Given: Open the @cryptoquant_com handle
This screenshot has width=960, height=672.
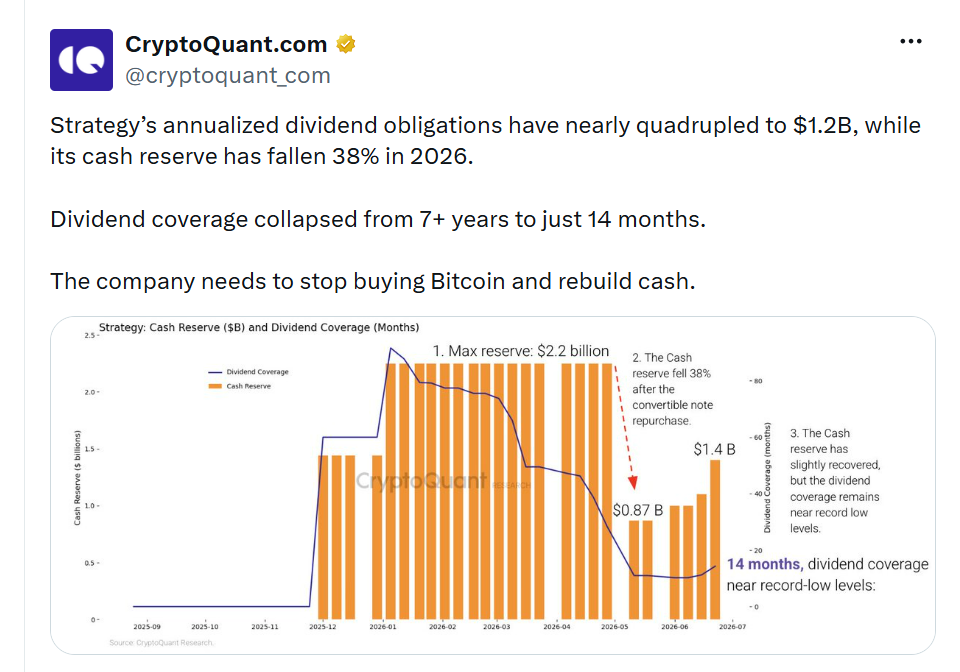Looking at the screenshot, I should (x=228, y=75).
